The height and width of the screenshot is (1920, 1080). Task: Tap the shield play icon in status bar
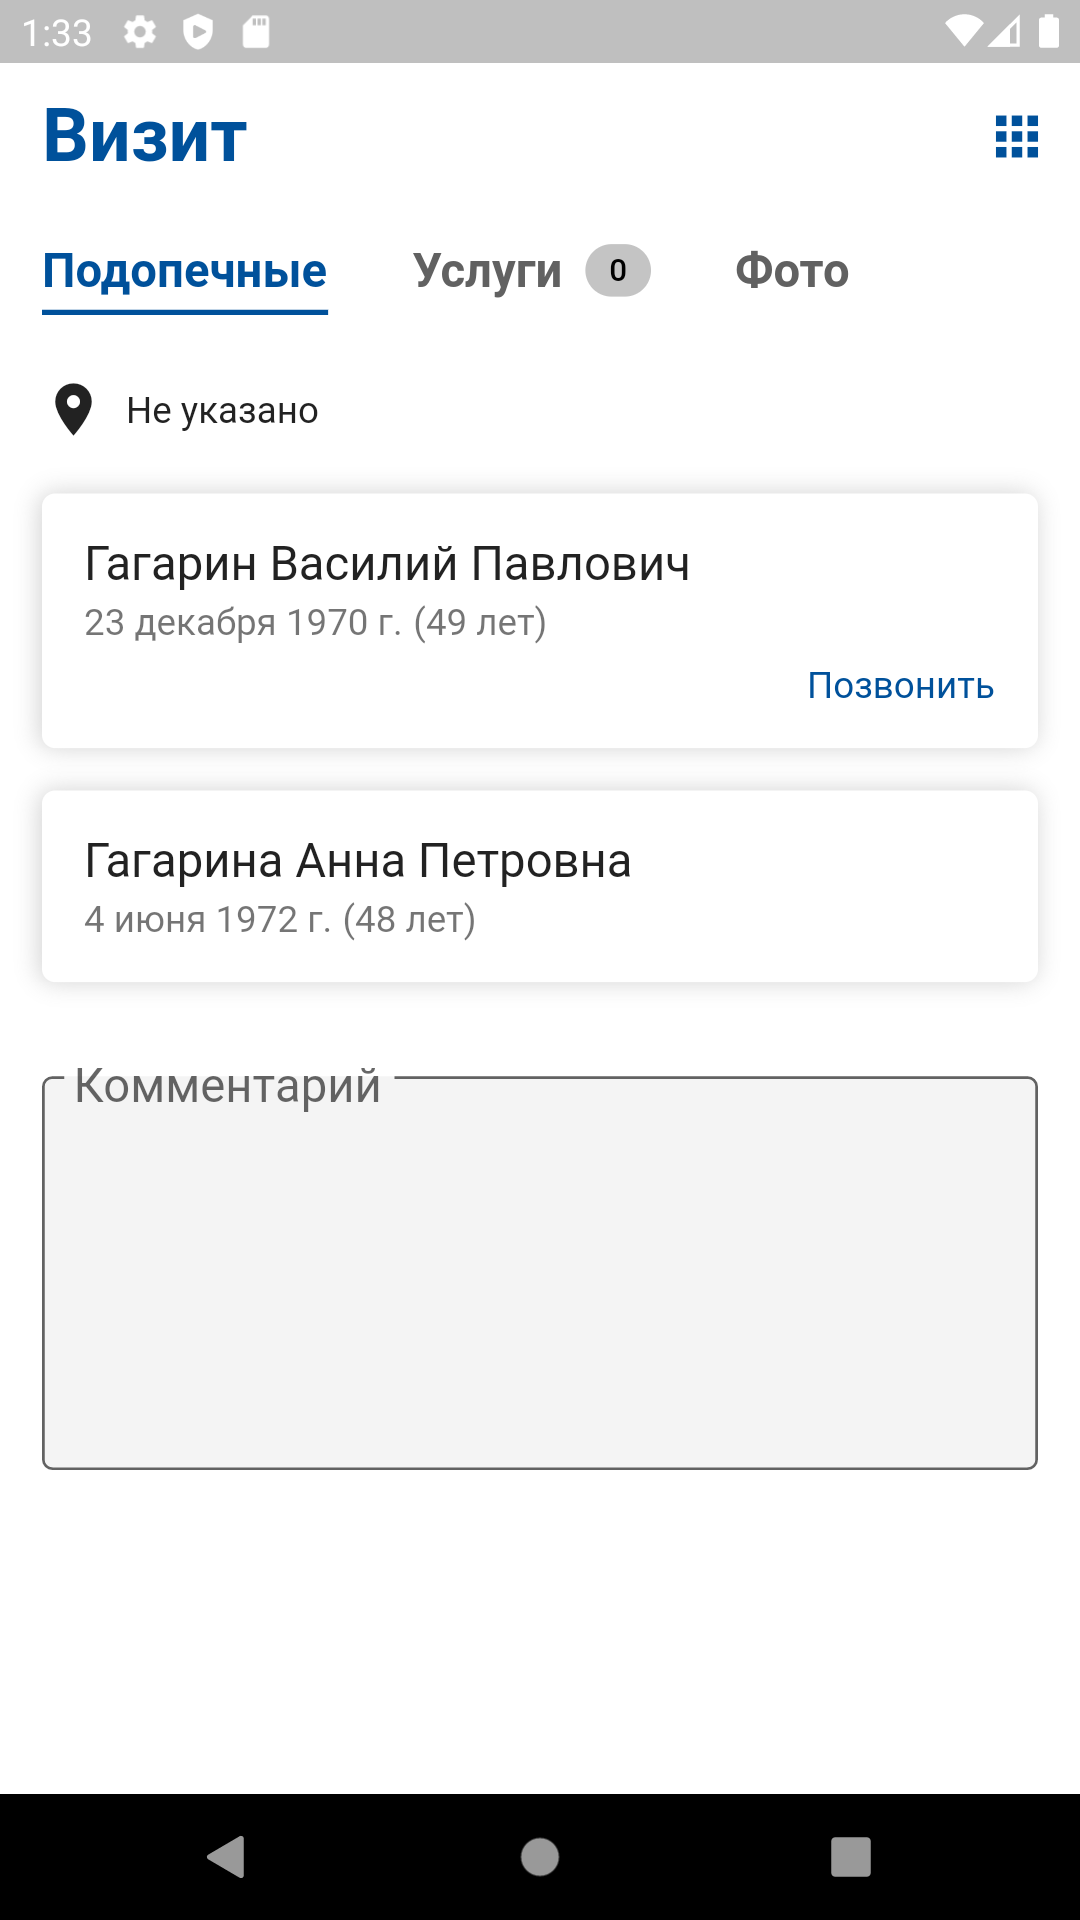coord(198,32)
